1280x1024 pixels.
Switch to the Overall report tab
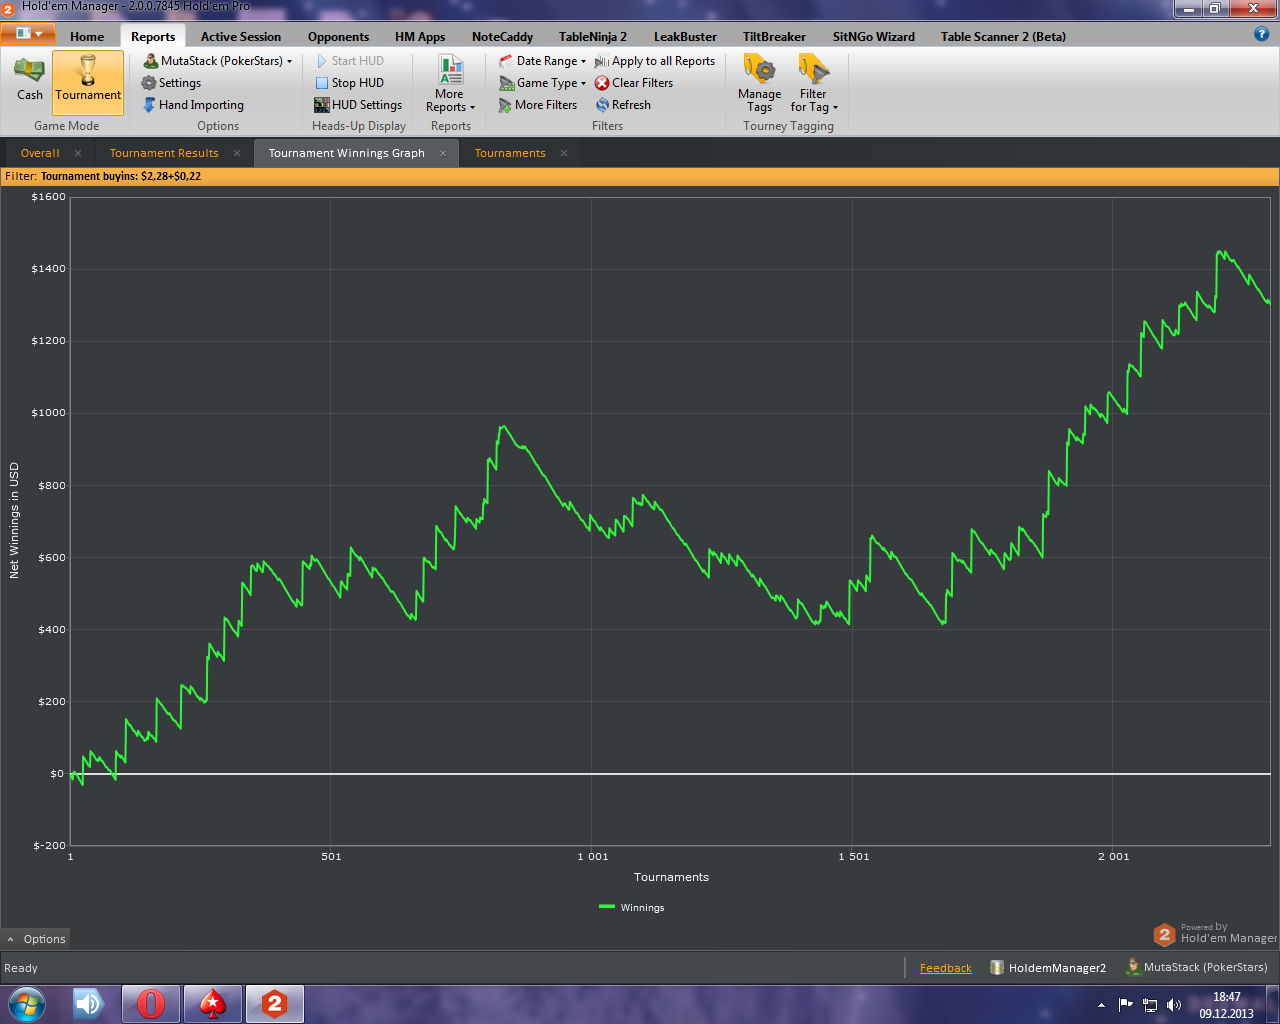click(40, 153)
